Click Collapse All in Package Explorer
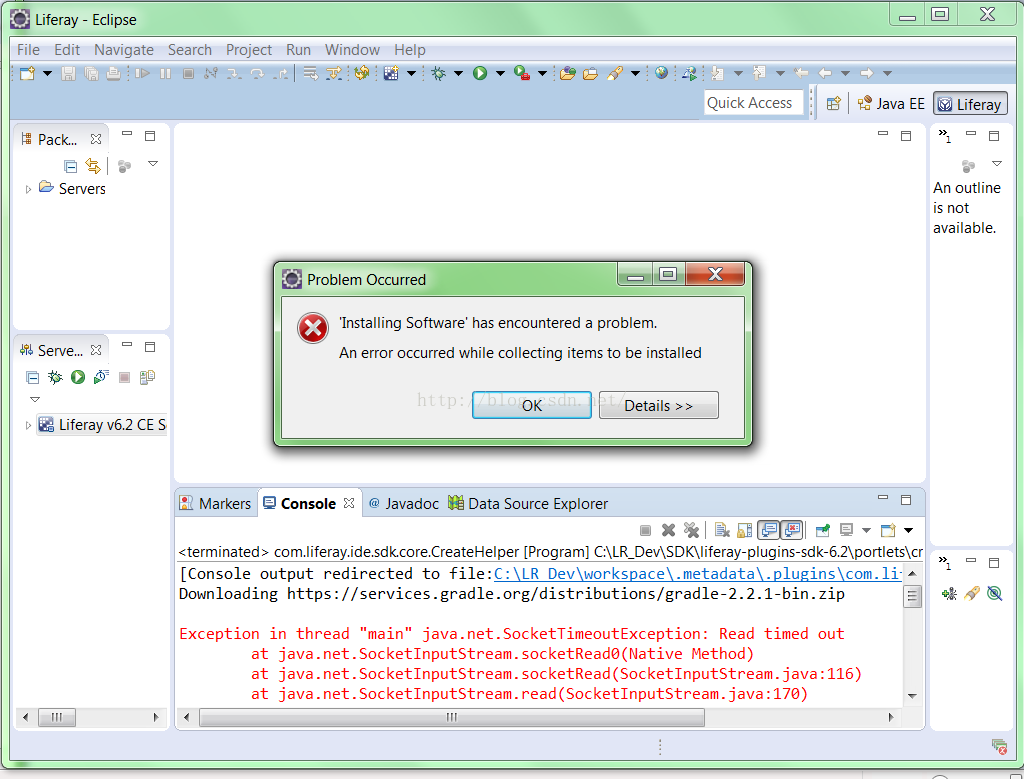 (71, 166)
